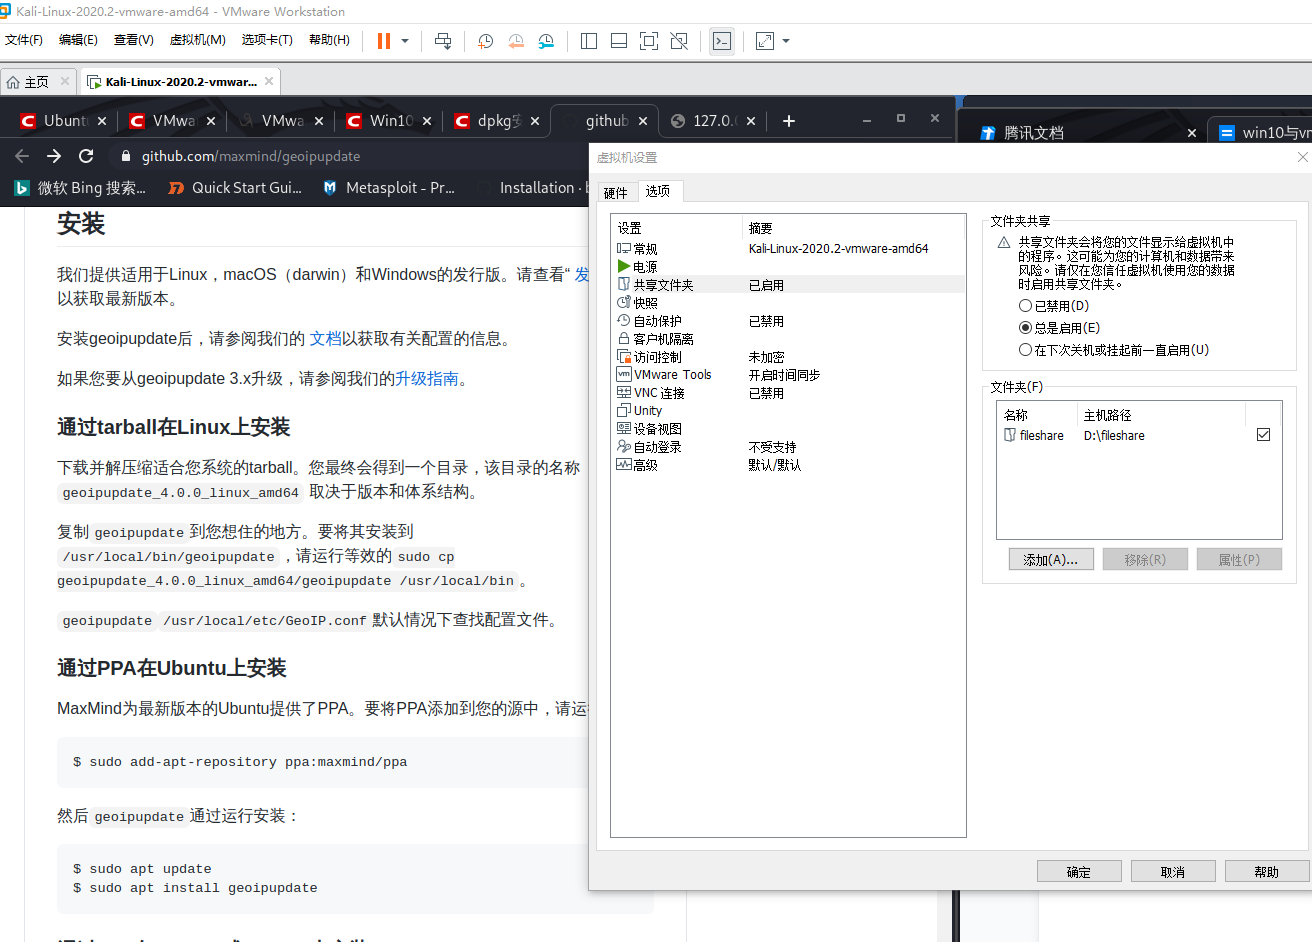Open the Quick Start Gui bookmark

coord(235,188)
